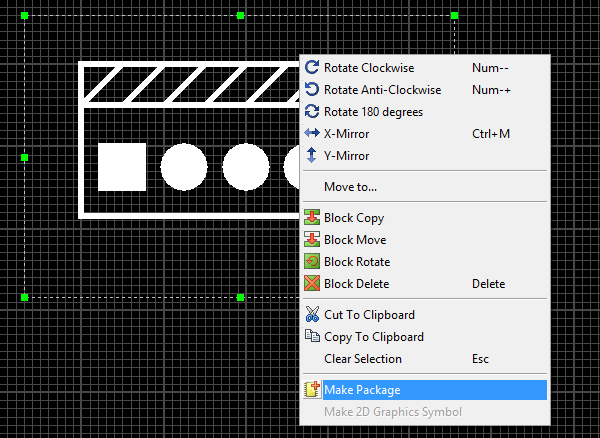
Task: Click the hatched strip of the footprint
Action: (191, 85)
